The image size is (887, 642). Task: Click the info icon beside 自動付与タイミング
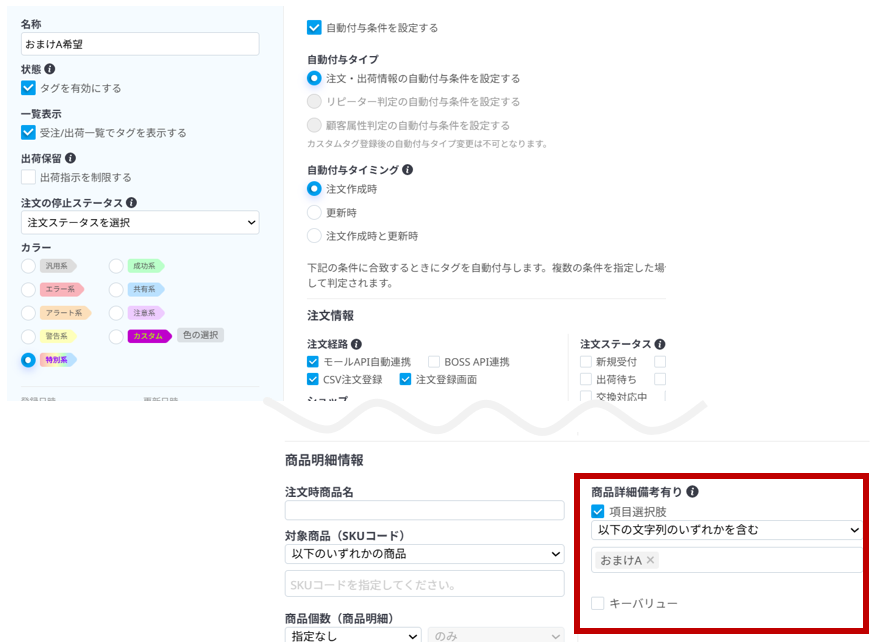click(410, 170)
